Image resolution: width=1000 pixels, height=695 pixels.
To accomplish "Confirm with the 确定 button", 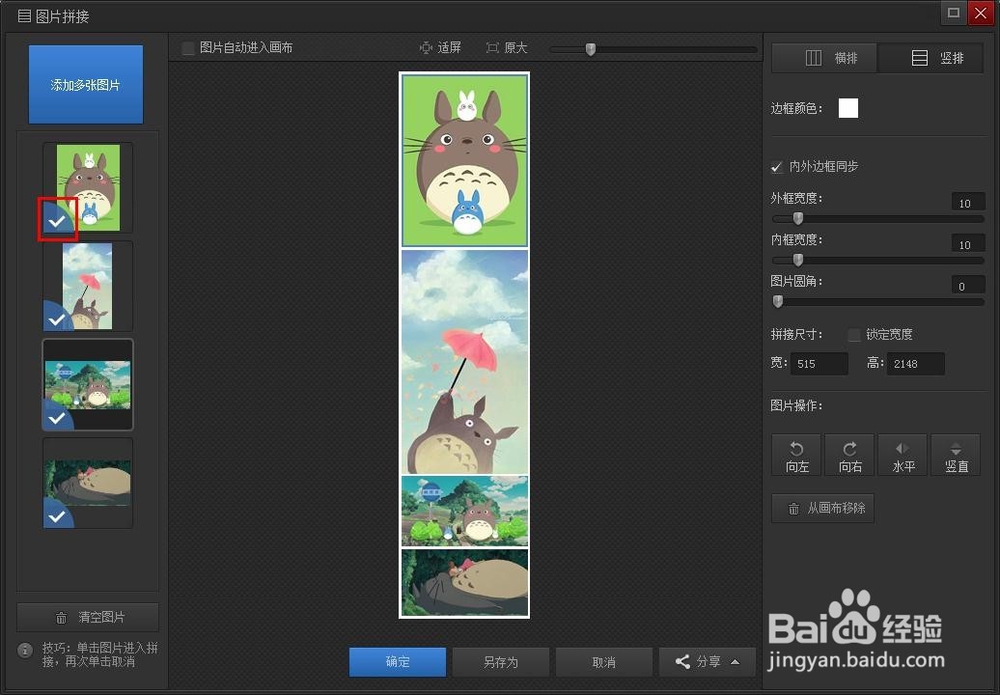I will point(397,662).
